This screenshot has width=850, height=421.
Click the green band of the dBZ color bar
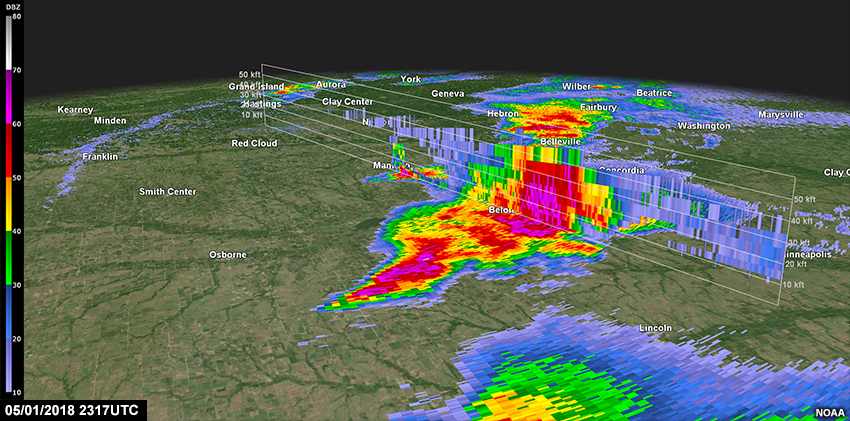(8, 257)
